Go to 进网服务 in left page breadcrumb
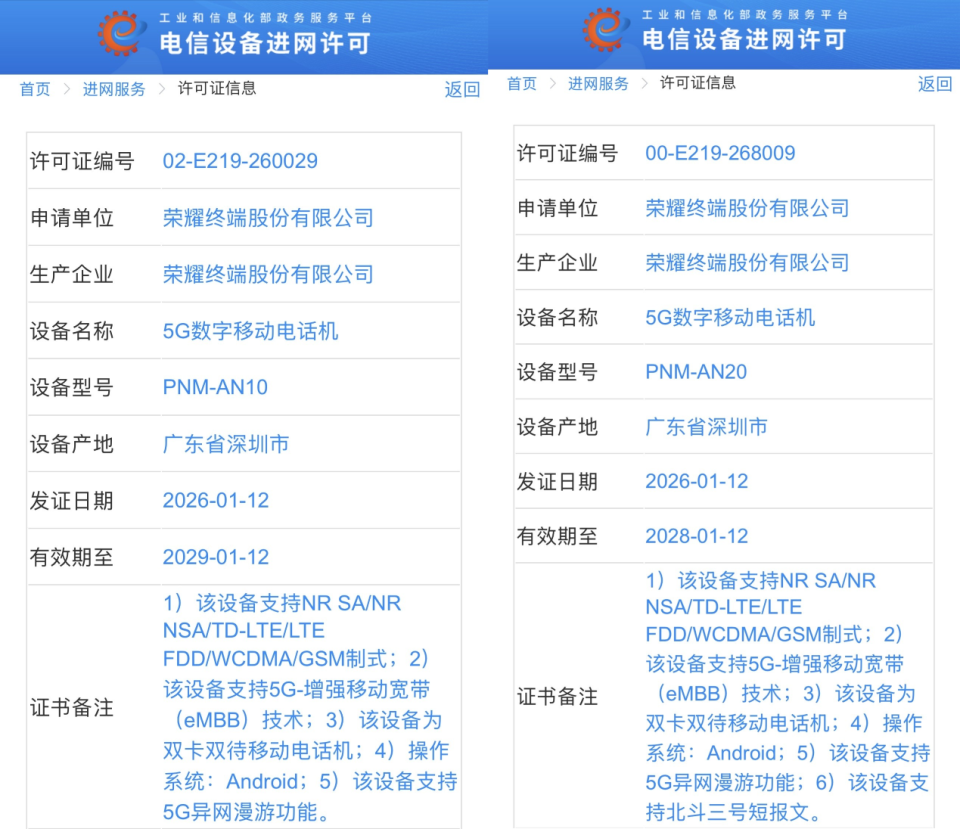 (114, 89)
